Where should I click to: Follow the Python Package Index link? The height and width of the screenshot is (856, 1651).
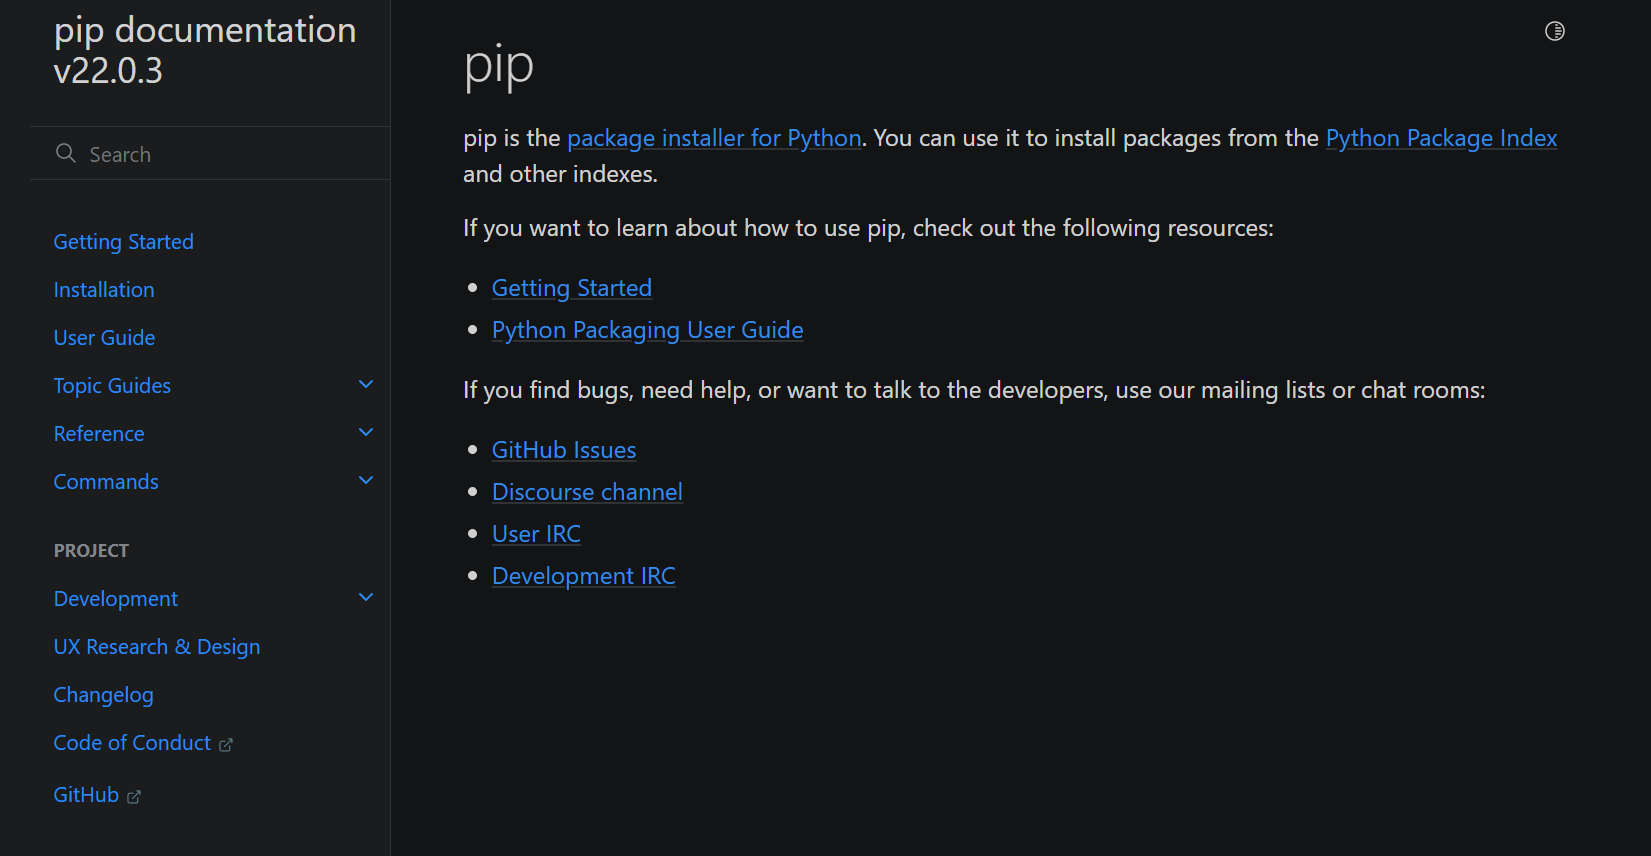[x=1440, y=138]
